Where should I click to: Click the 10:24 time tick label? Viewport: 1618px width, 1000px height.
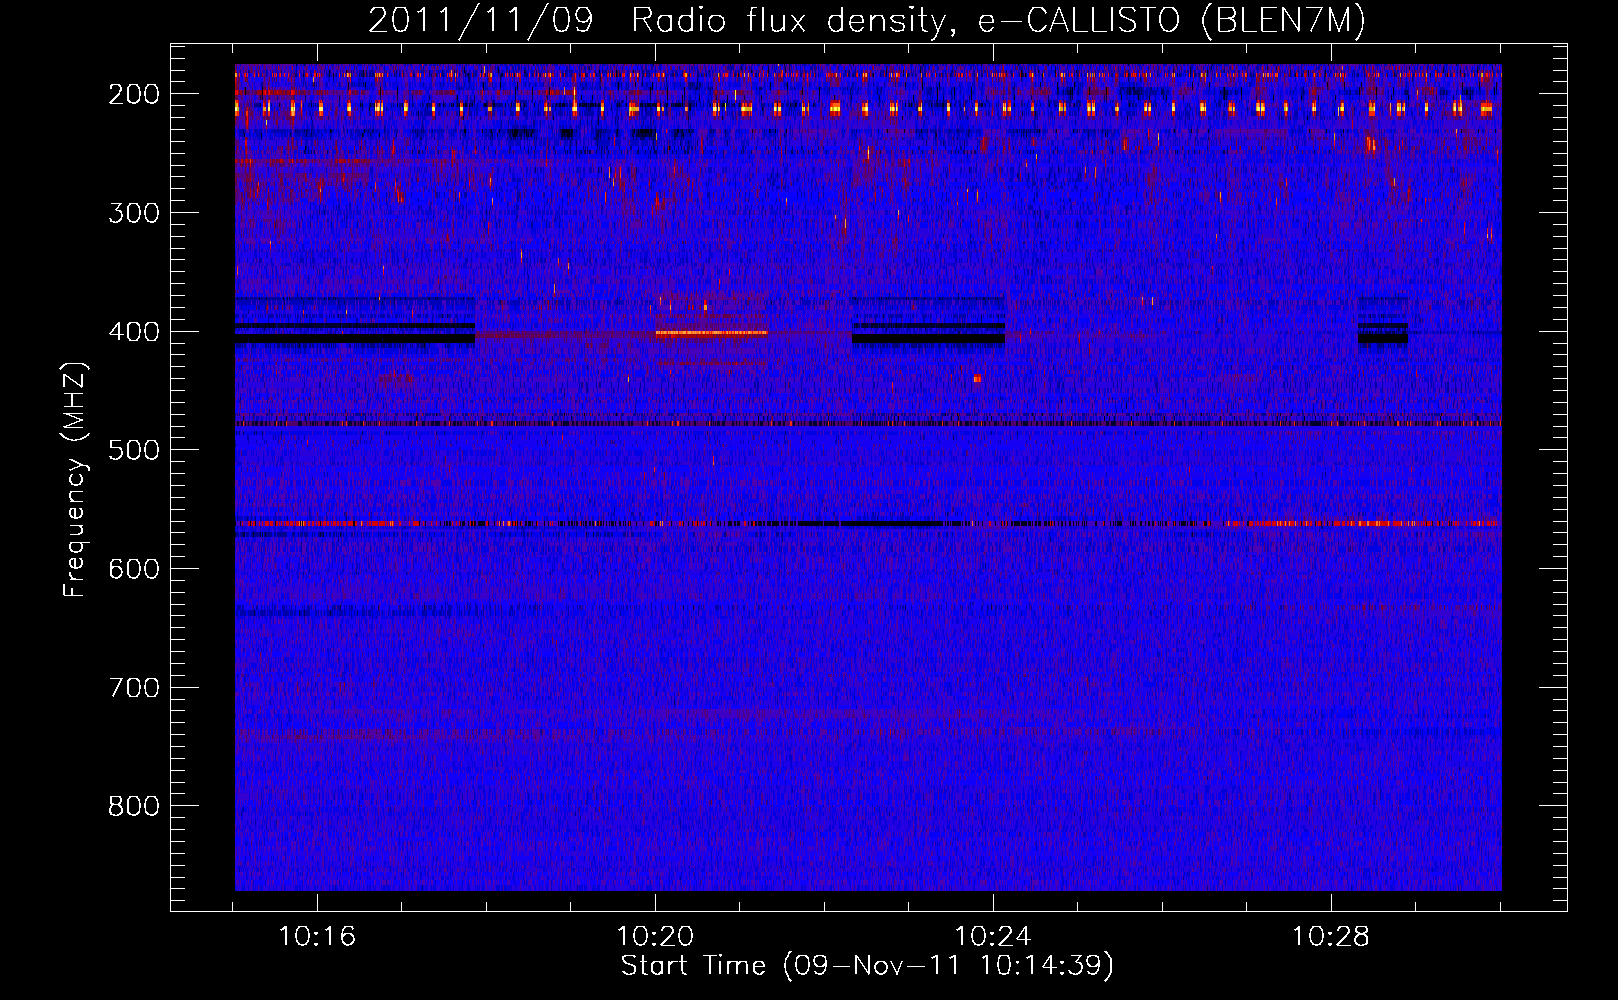[x=993, y=937]
